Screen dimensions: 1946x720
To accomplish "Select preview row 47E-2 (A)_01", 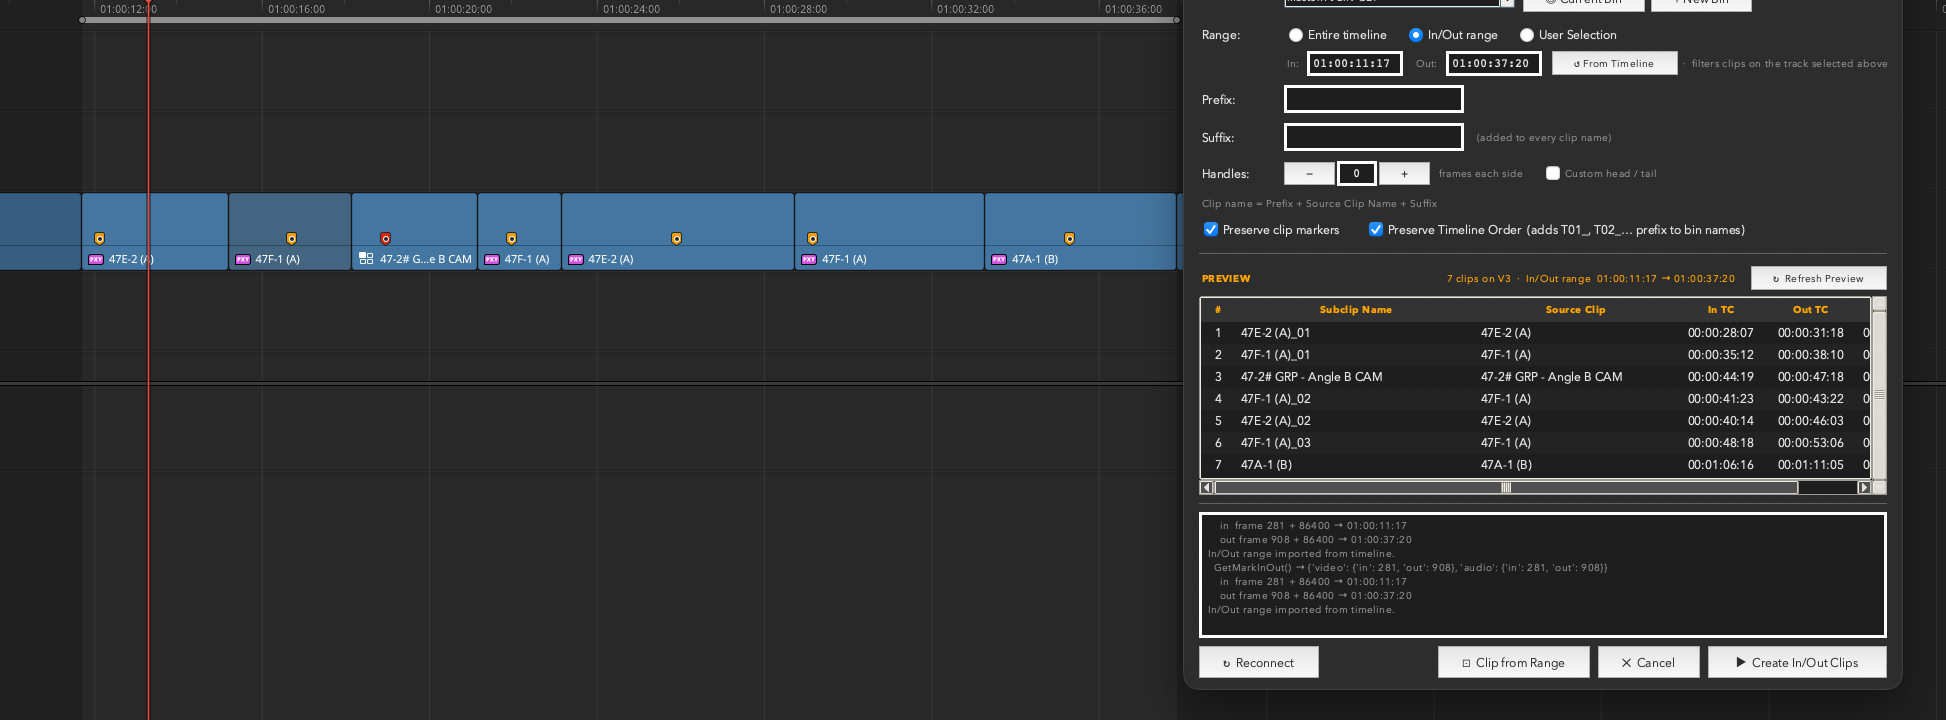I will click(1536, 333).
